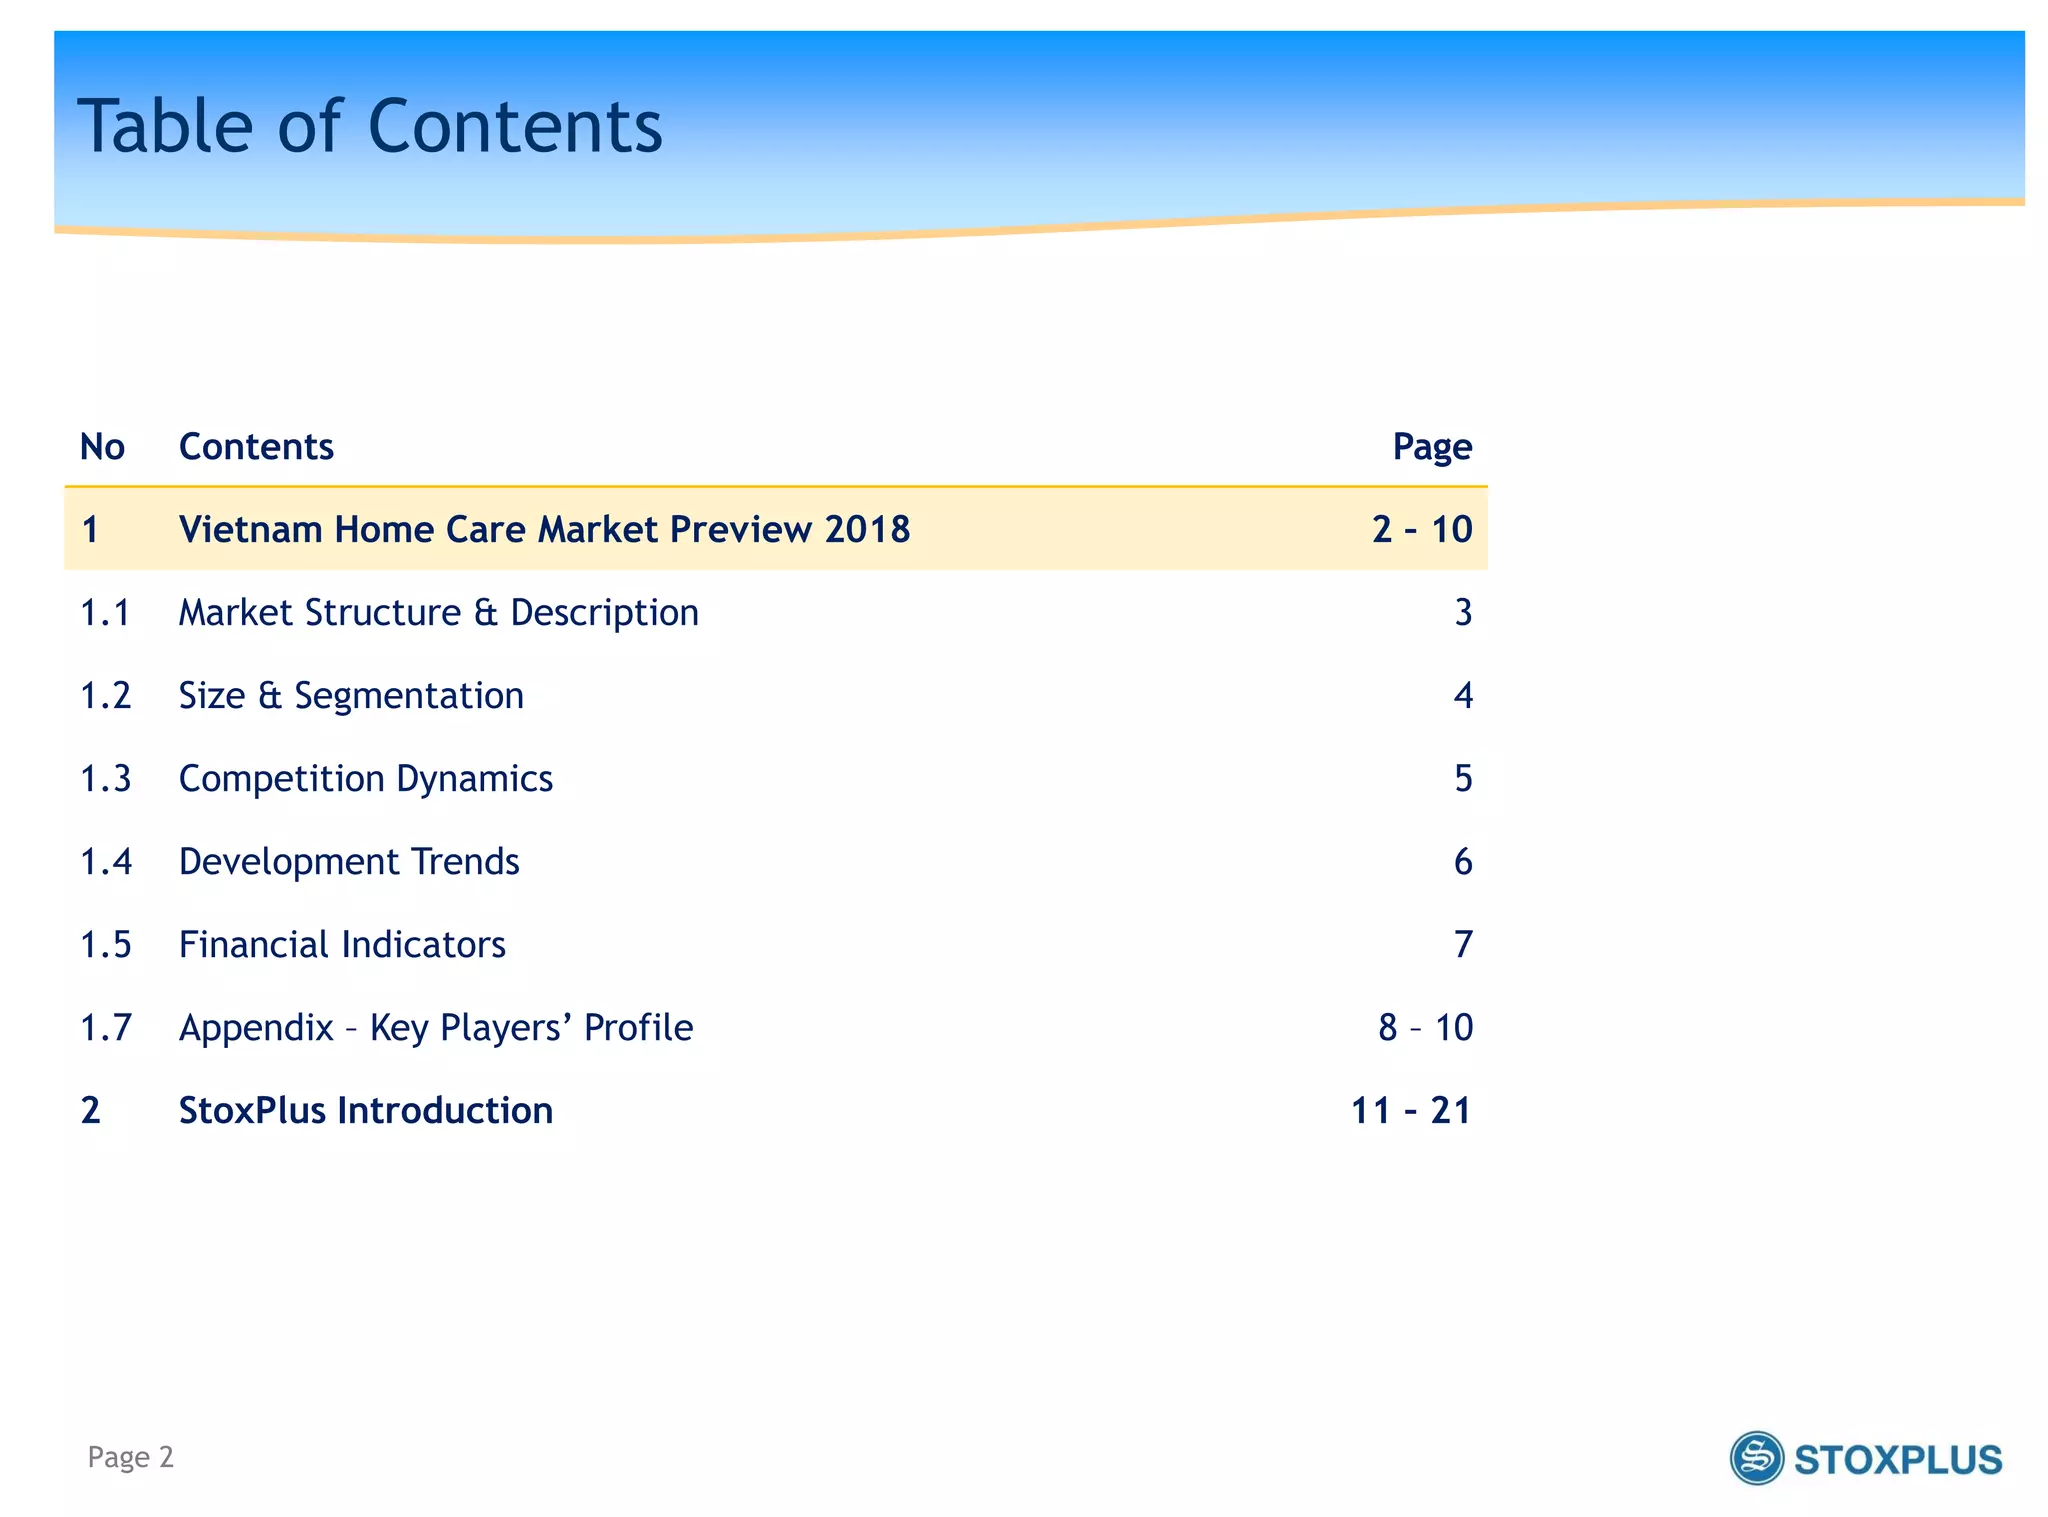Go to Competition Dynamics section
Screen dimensions: 2048x1517
[x=365, y=778]
